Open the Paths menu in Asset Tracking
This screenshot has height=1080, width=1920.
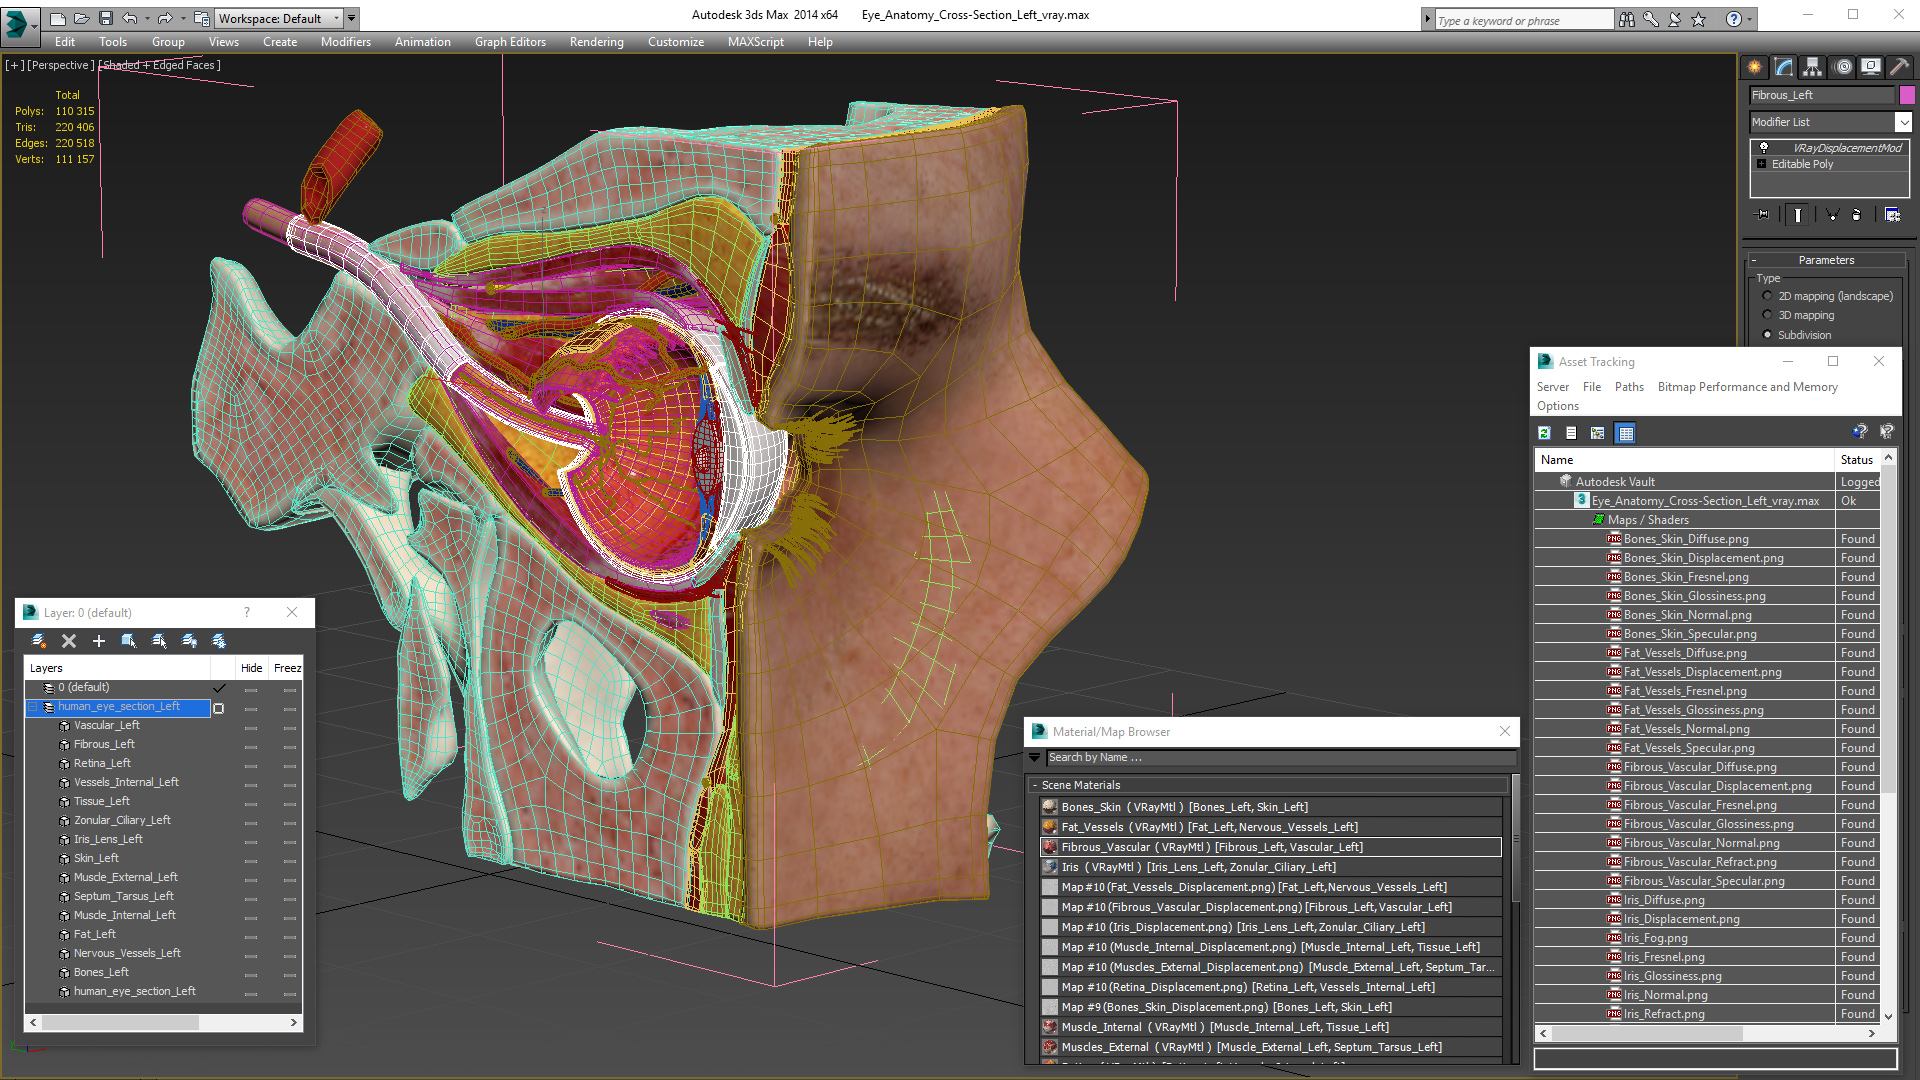(x=1628, y=387)
